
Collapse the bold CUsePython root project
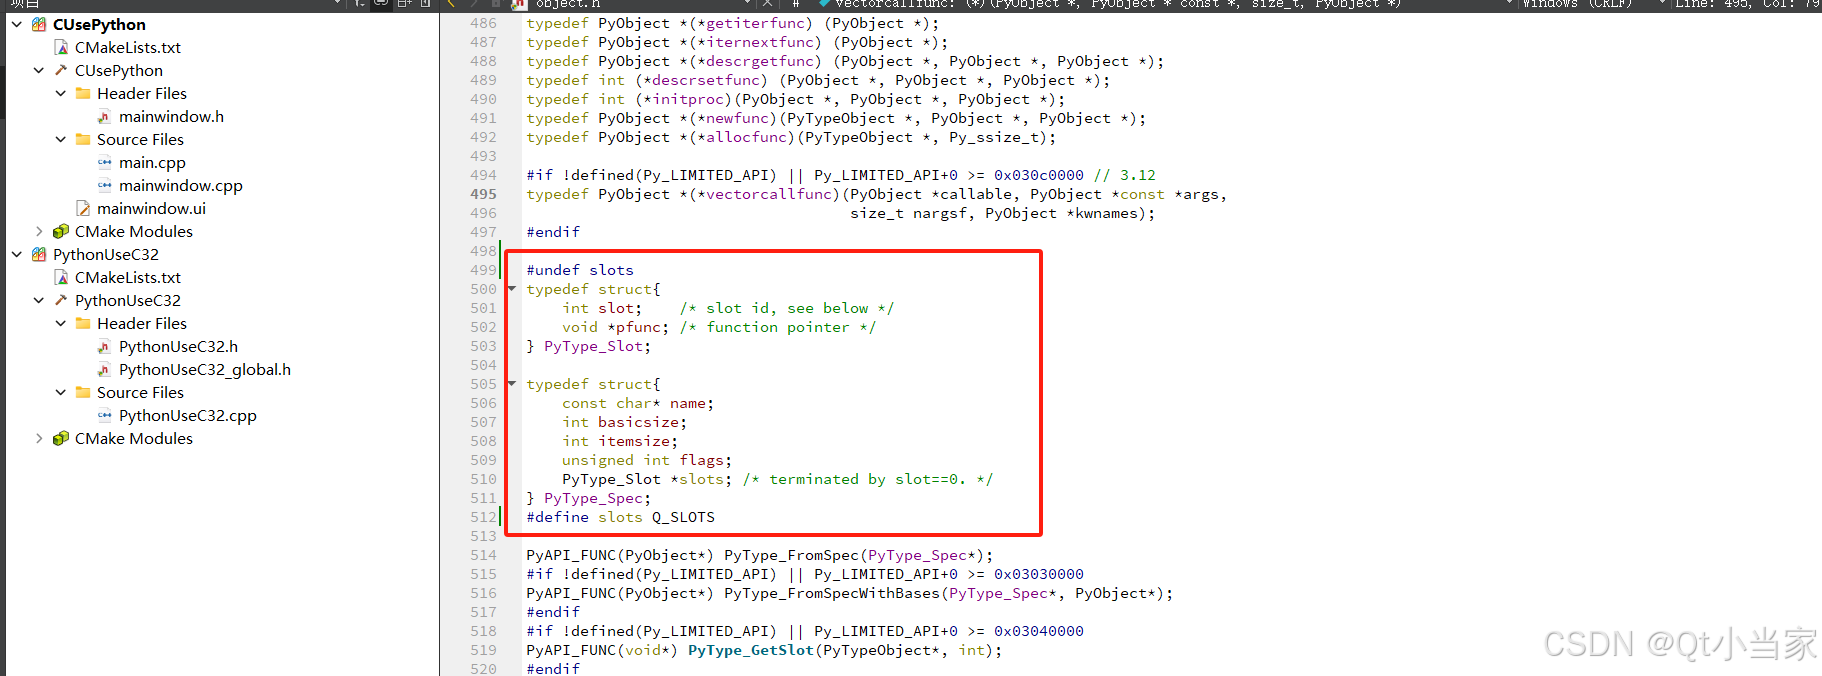point(17,24)
